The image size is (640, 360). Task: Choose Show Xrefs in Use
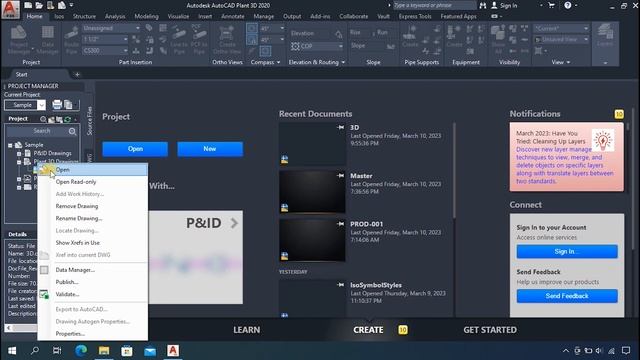click(x=93, y=243)
